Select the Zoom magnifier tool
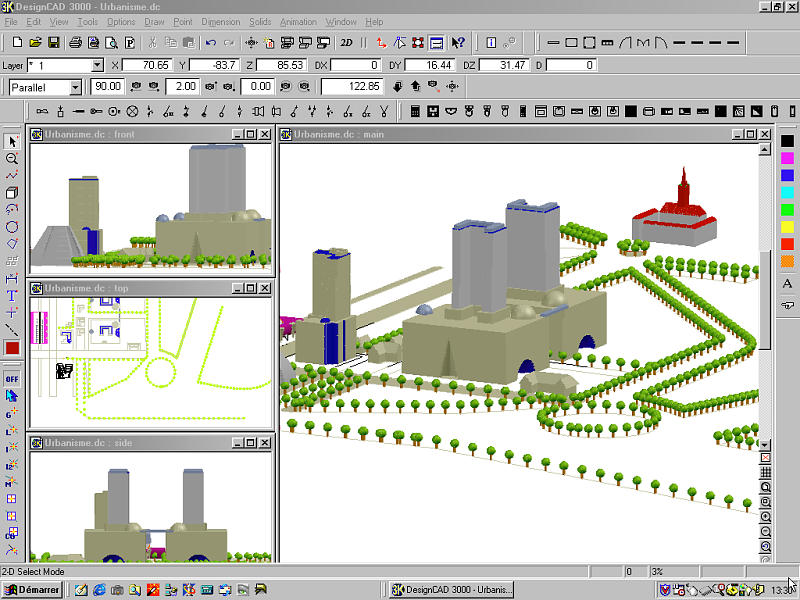 [12, 159]
